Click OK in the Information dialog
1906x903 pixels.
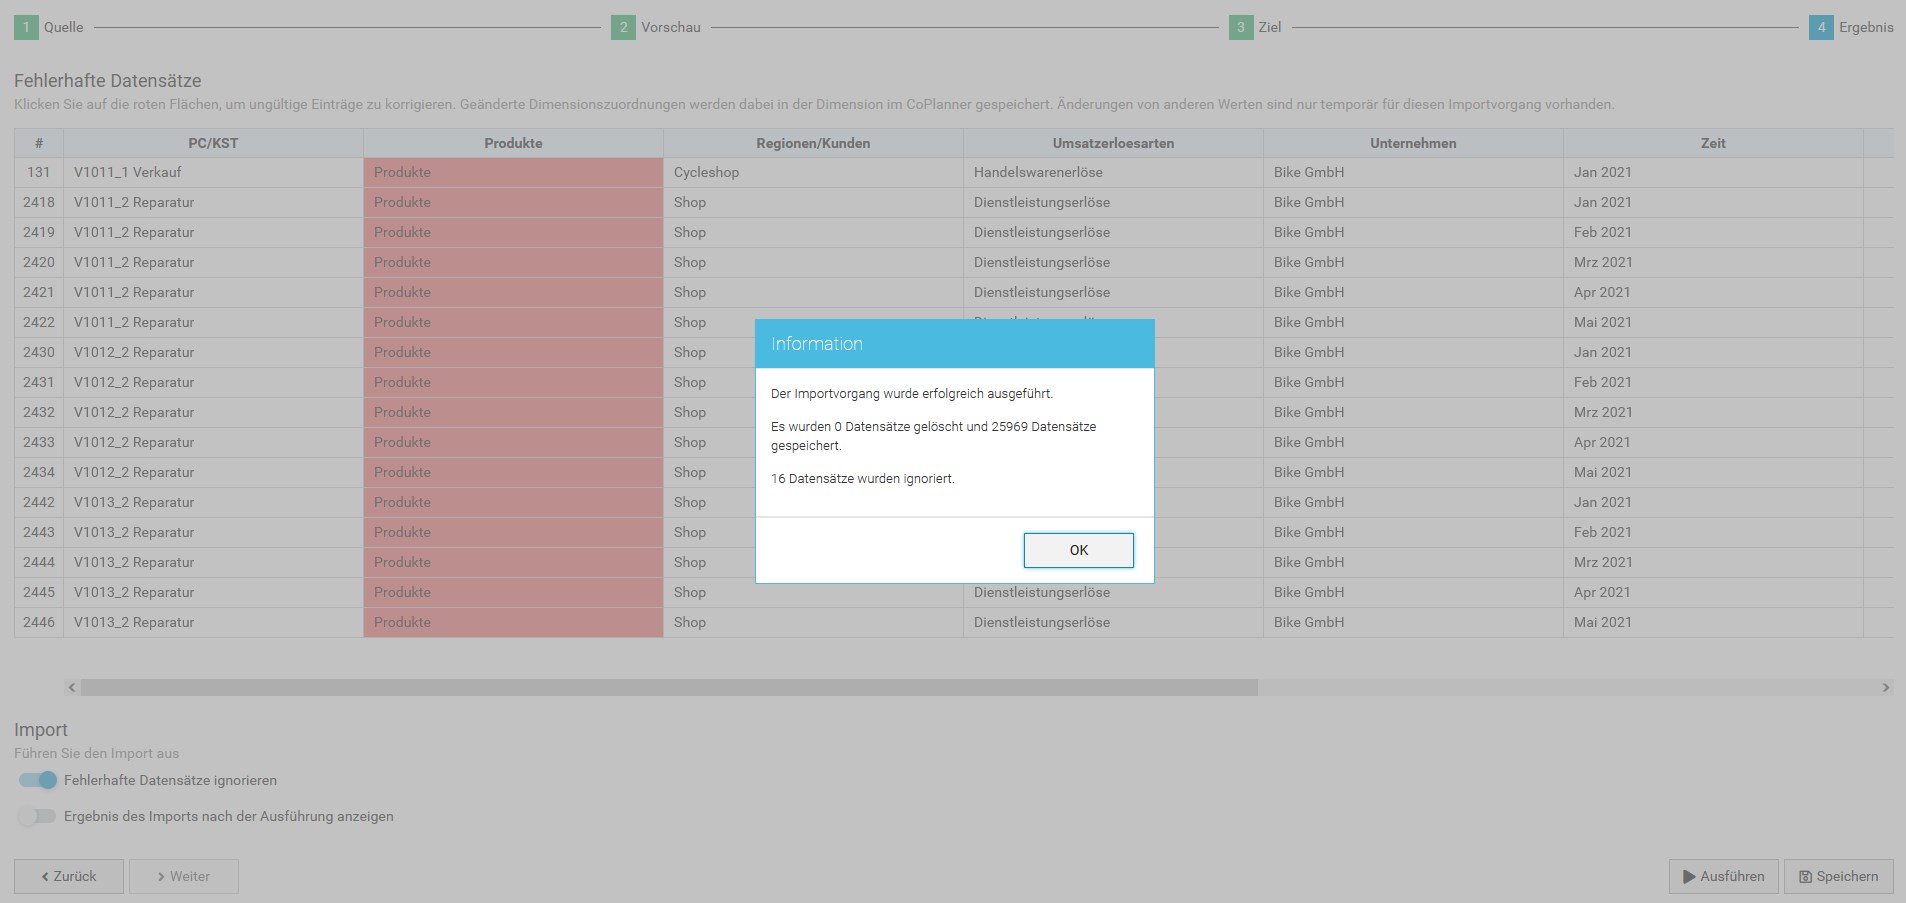(1078, 550)
